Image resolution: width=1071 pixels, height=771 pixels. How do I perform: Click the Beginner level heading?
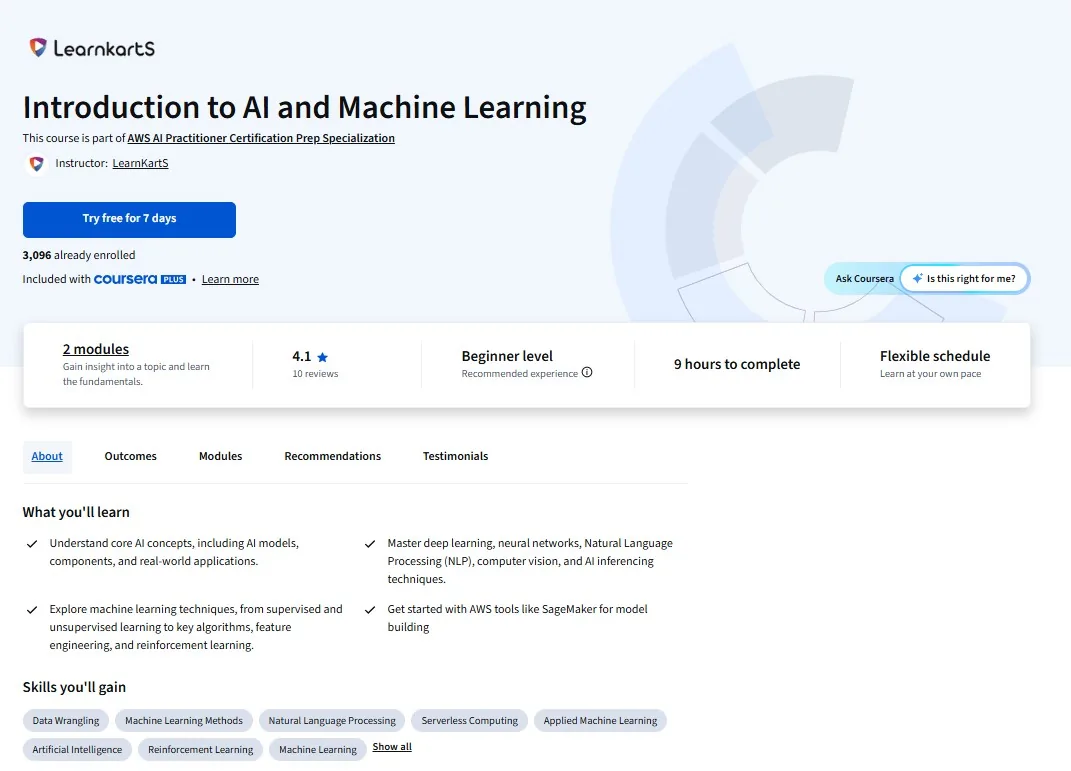pos(507,356)
